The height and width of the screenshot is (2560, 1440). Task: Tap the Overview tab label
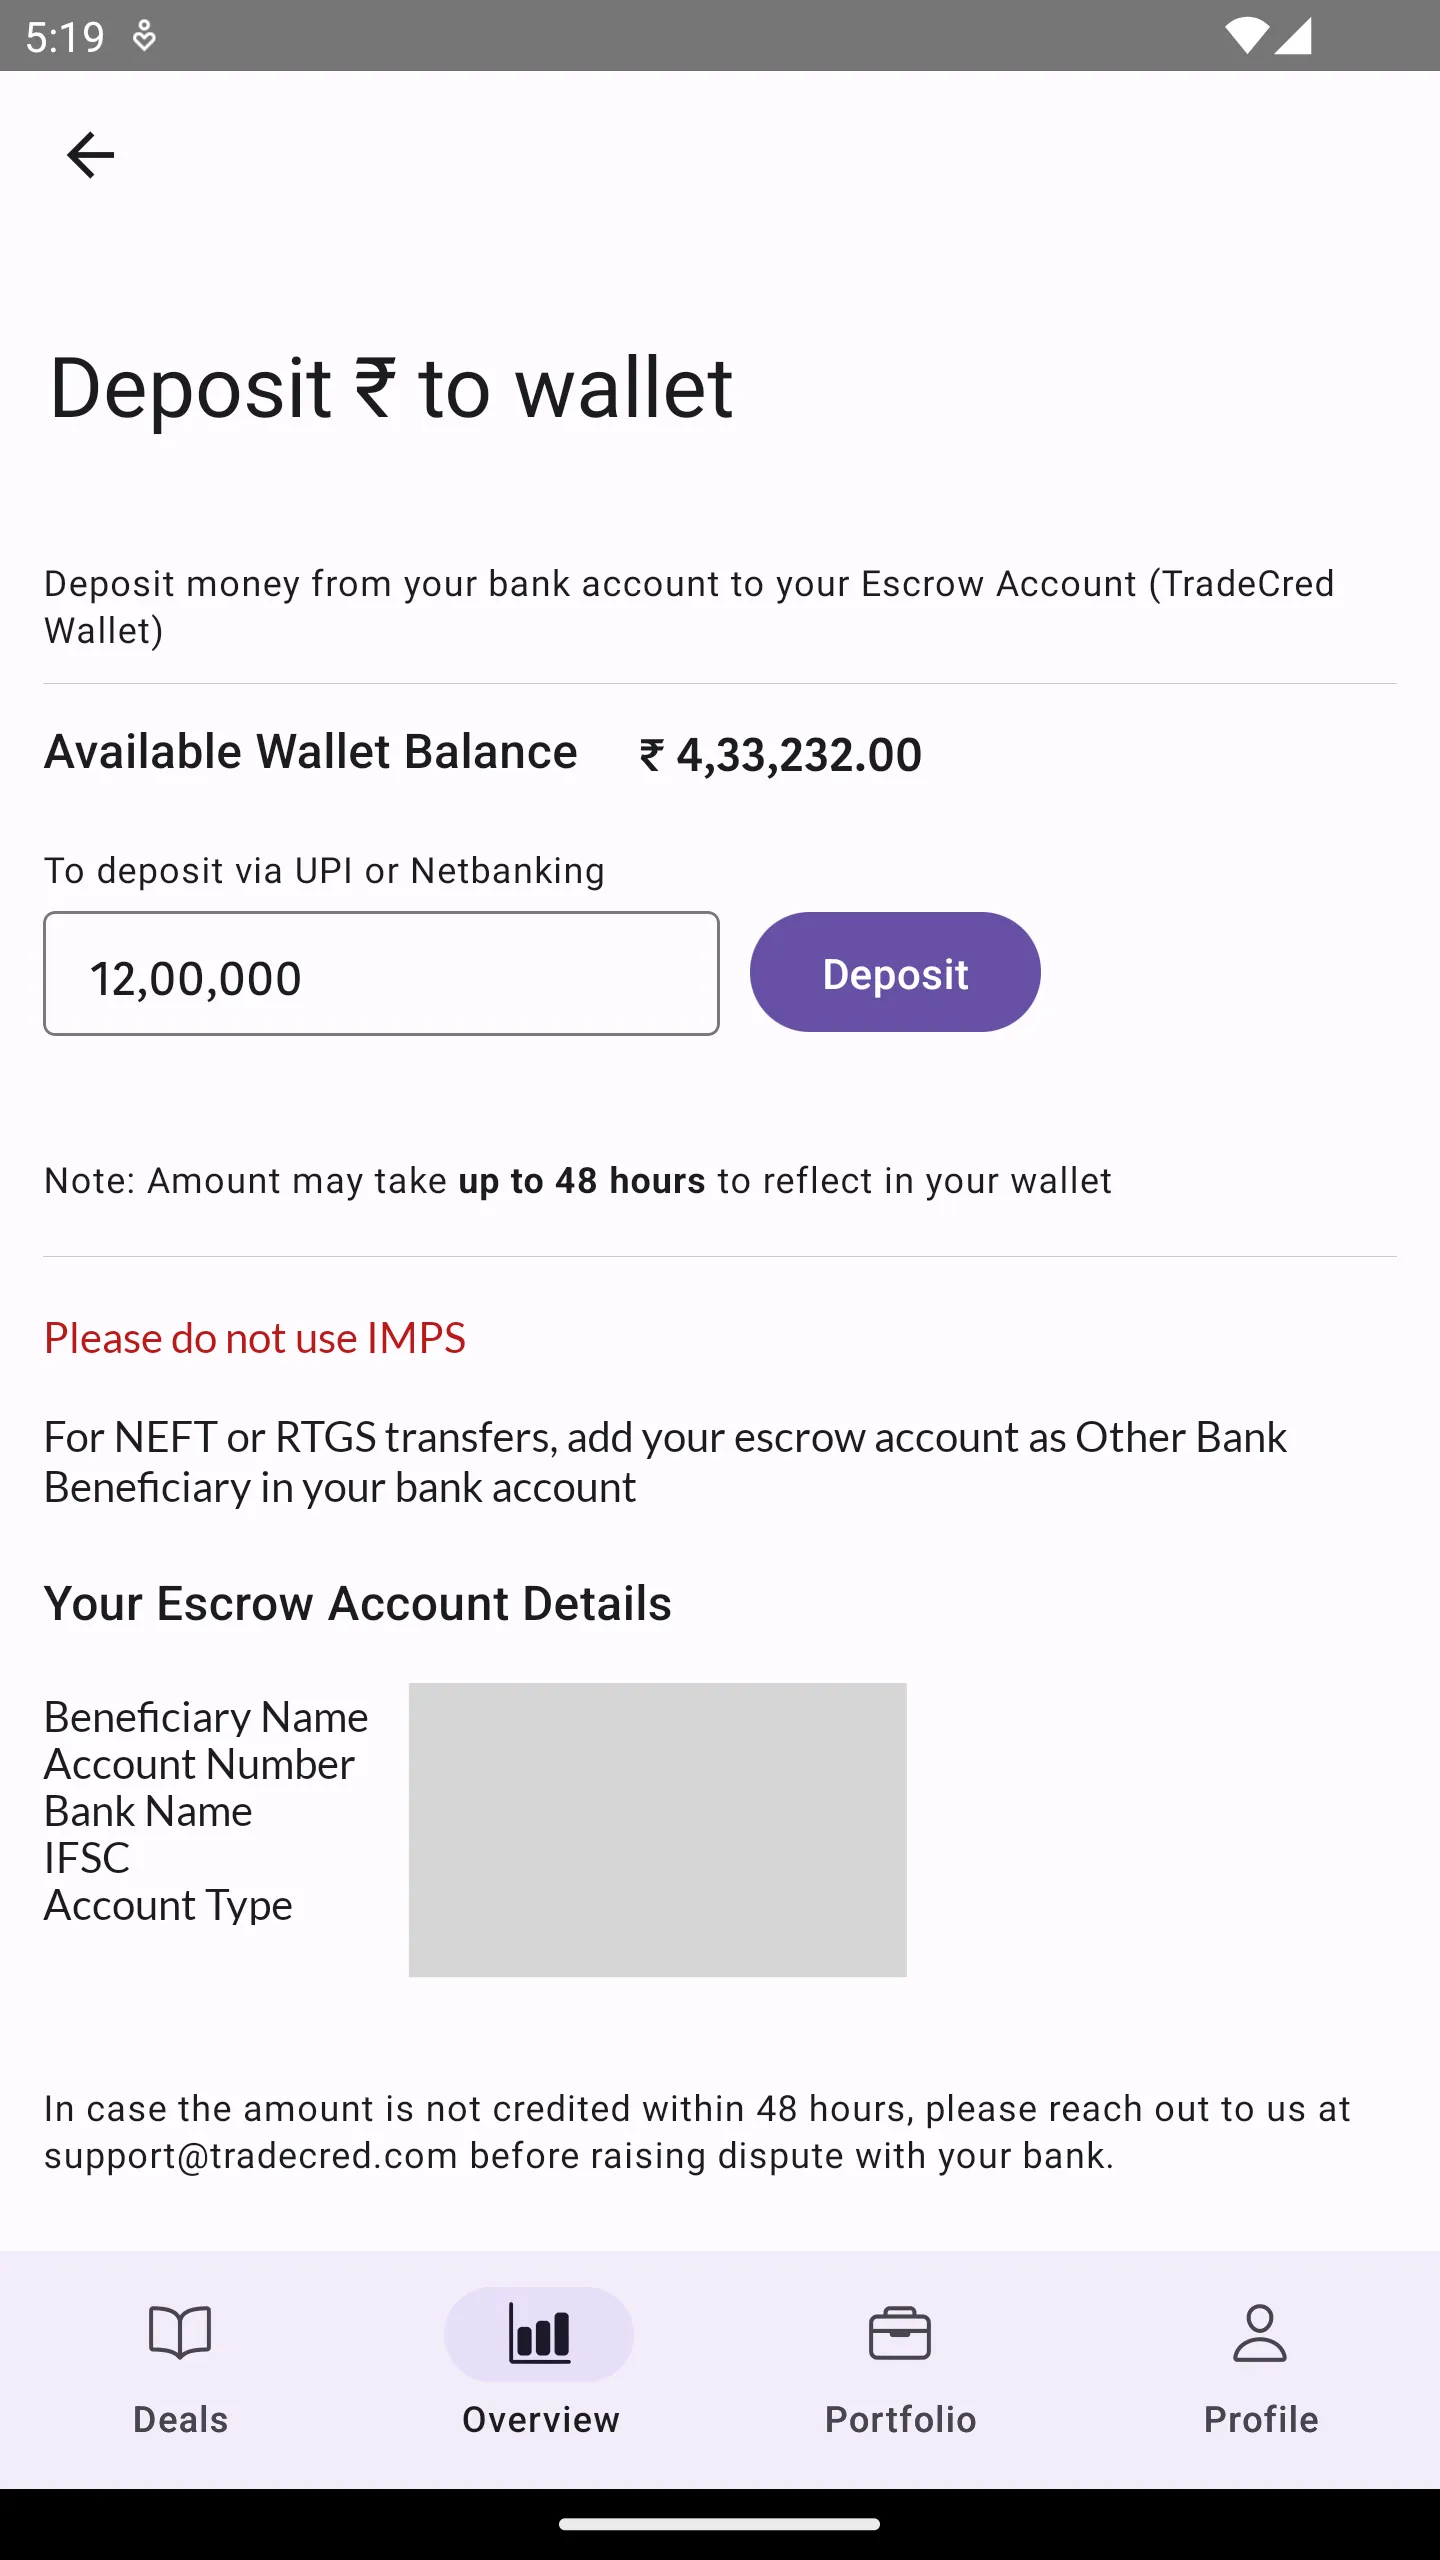(540, 2420)
